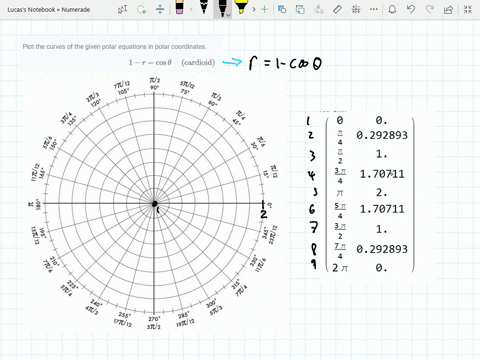
Task: Click the (cardioid) label
Action: [x=198, y=62]
